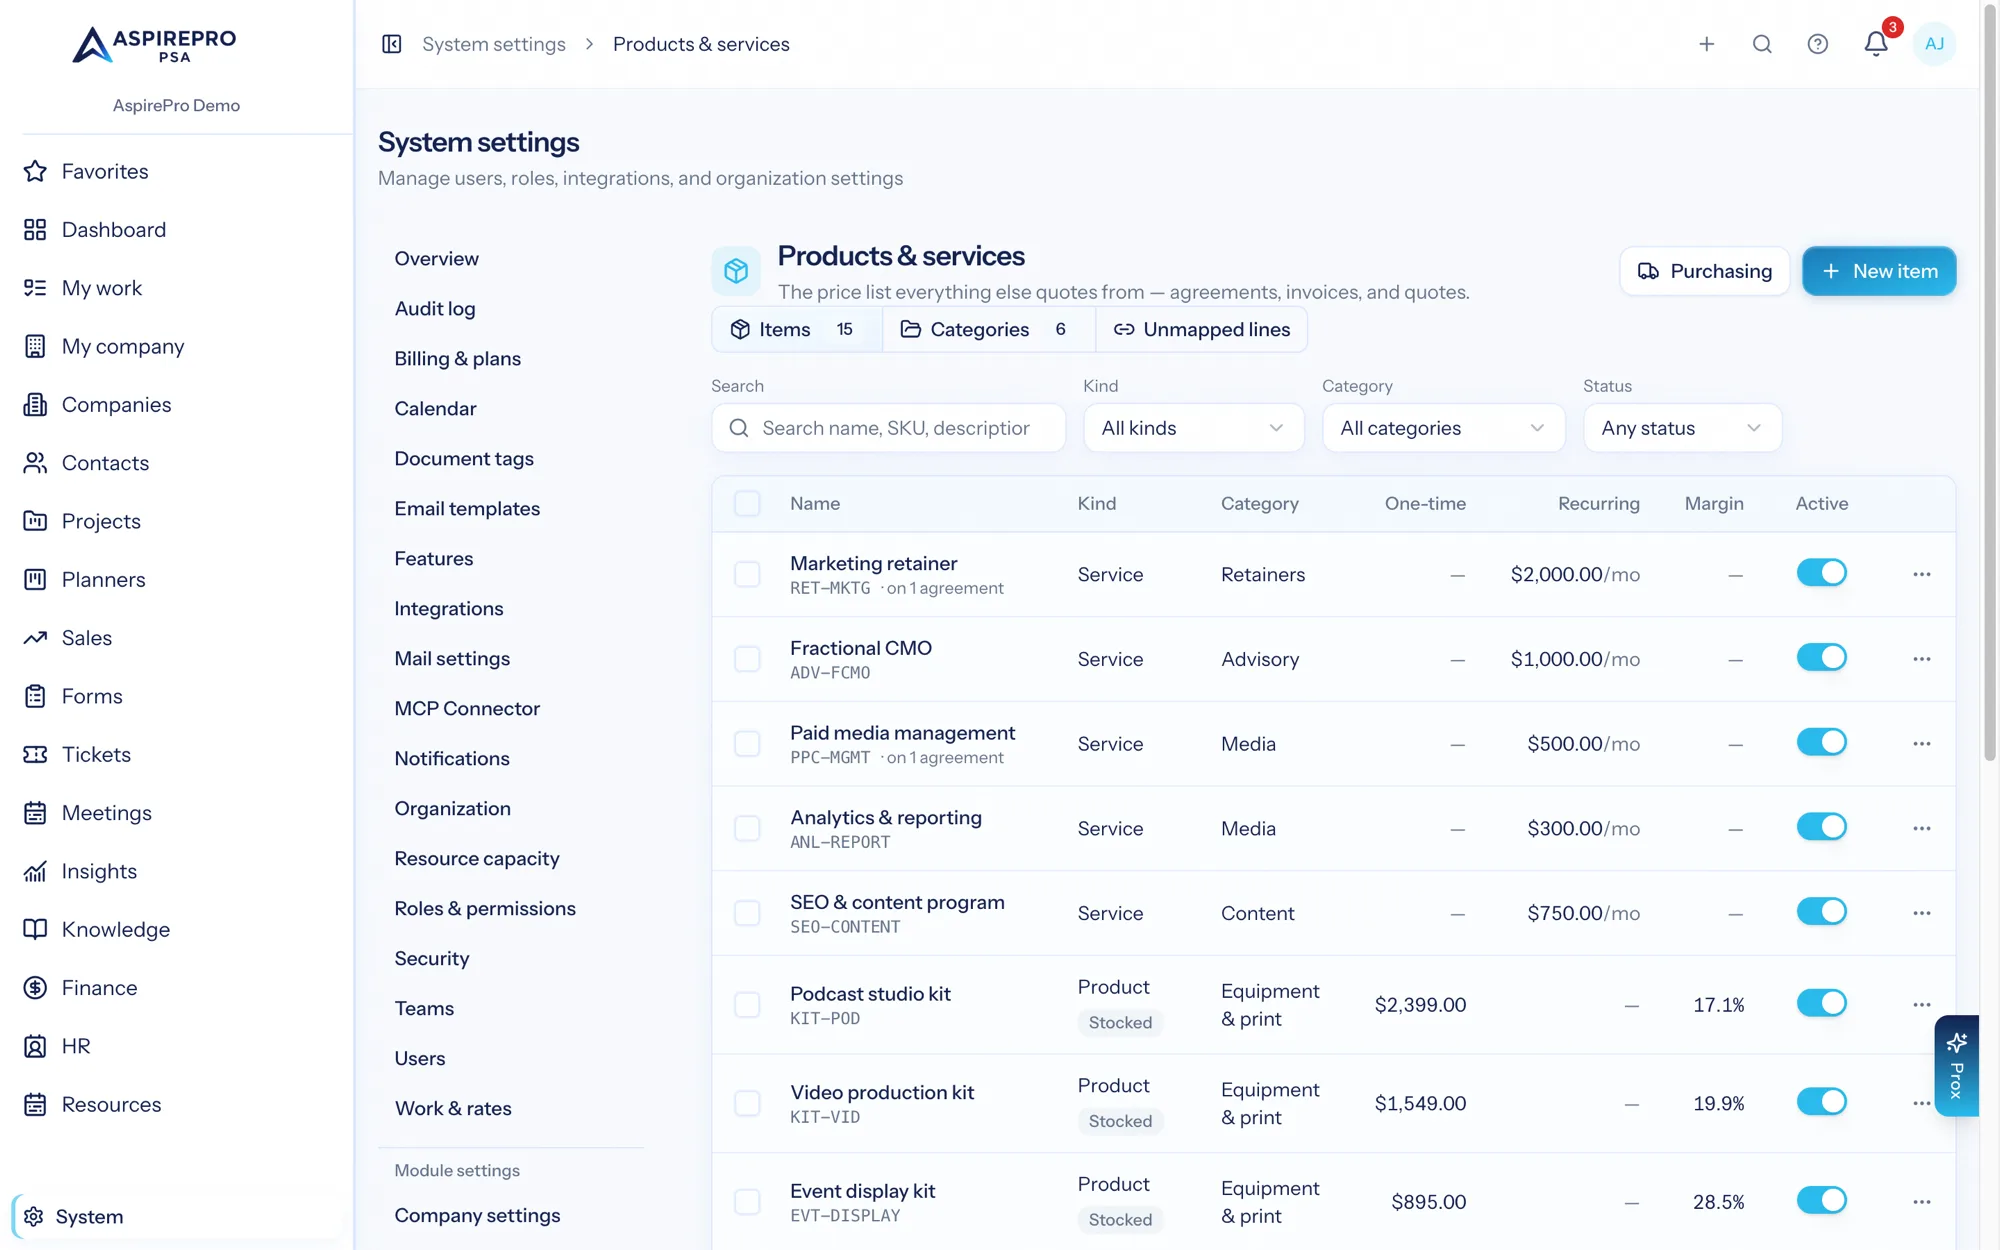Image resolution: width=2000 pixels, height=1250 pixels.
Task: Open the notifications bell
Action: coord(1876,44)
